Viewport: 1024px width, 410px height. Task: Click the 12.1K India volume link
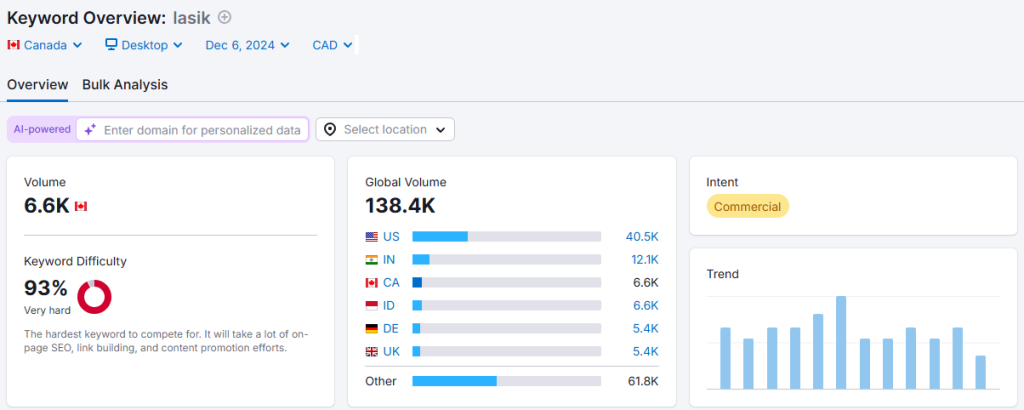tap(642, 260)
